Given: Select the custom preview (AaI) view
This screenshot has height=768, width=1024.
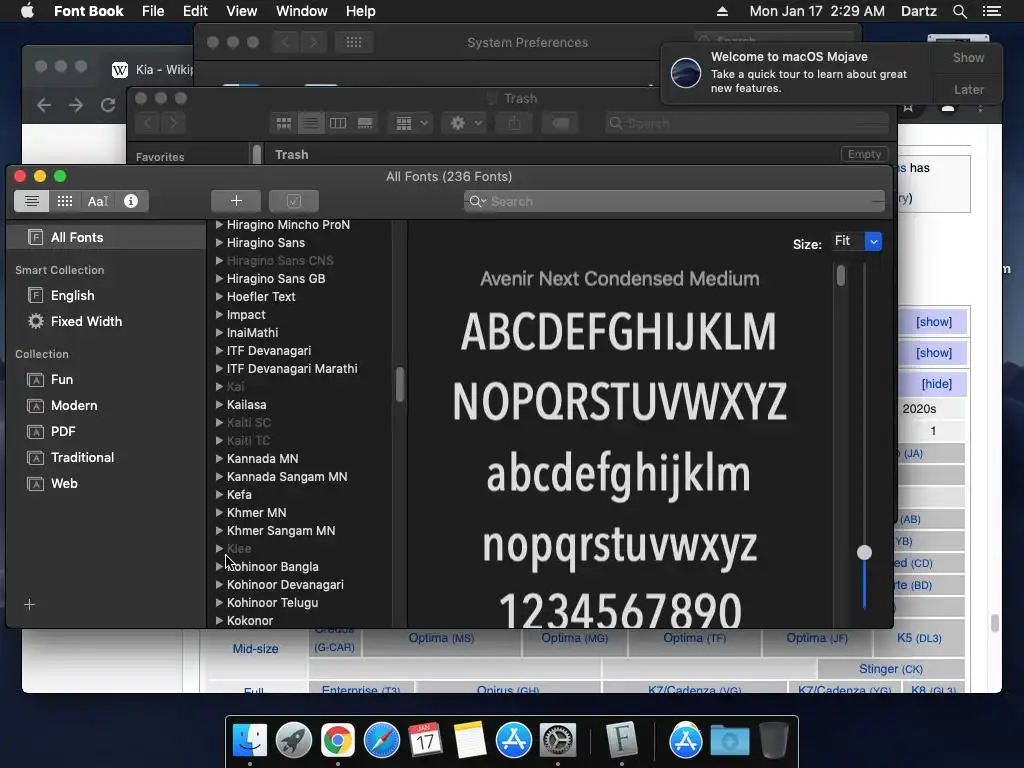Looking at the screenshot, I should point(97,201).
